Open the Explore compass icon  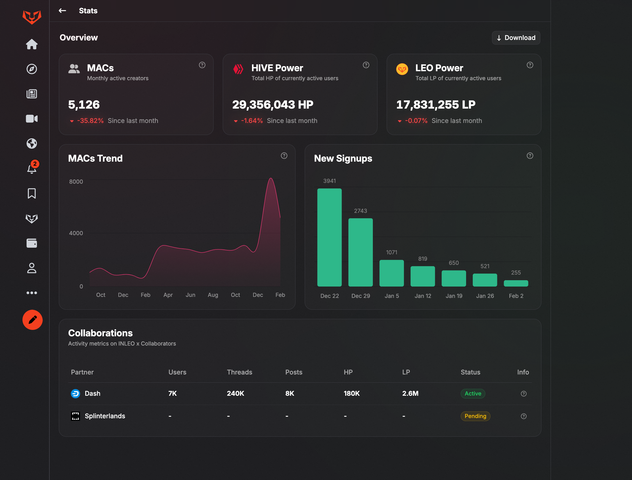(32, 69)
